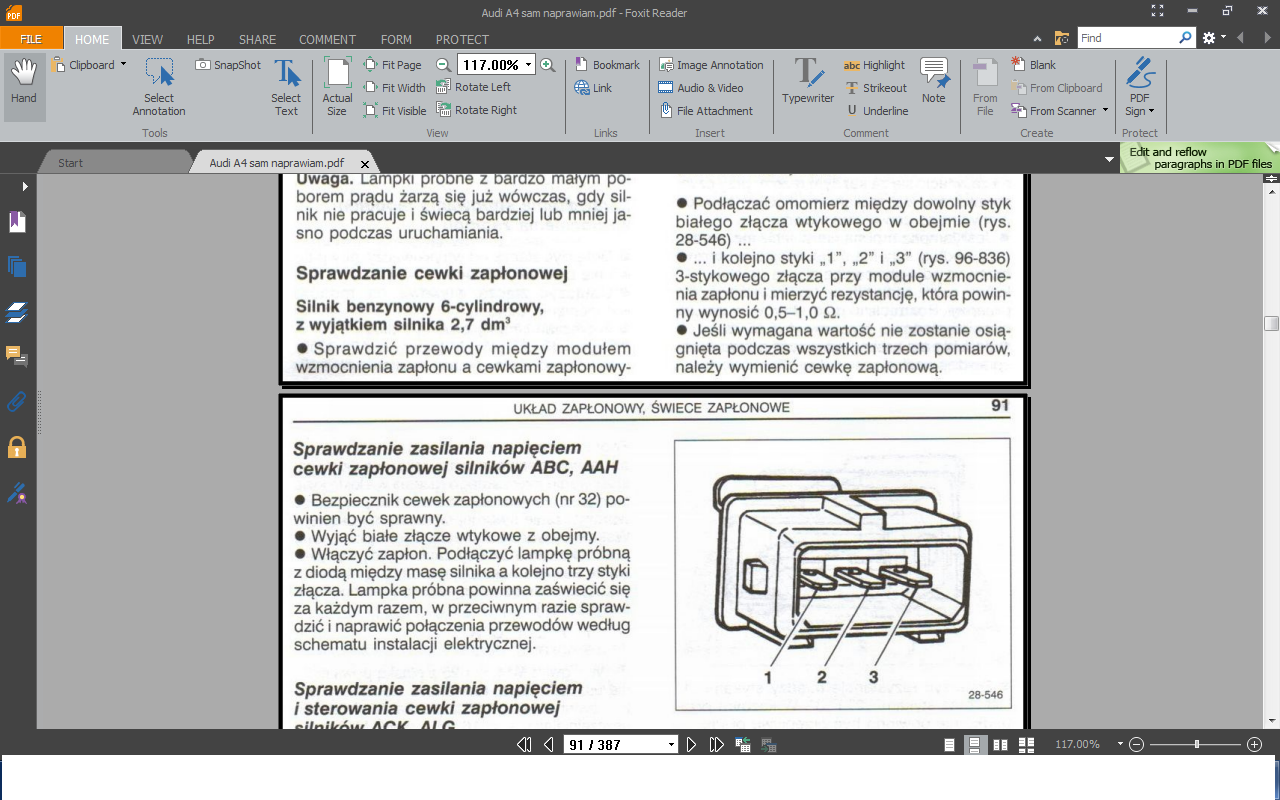Viewport: 1280px width, 800px height.
Task: Click Fit Page view option
Action: click(393, 65)
